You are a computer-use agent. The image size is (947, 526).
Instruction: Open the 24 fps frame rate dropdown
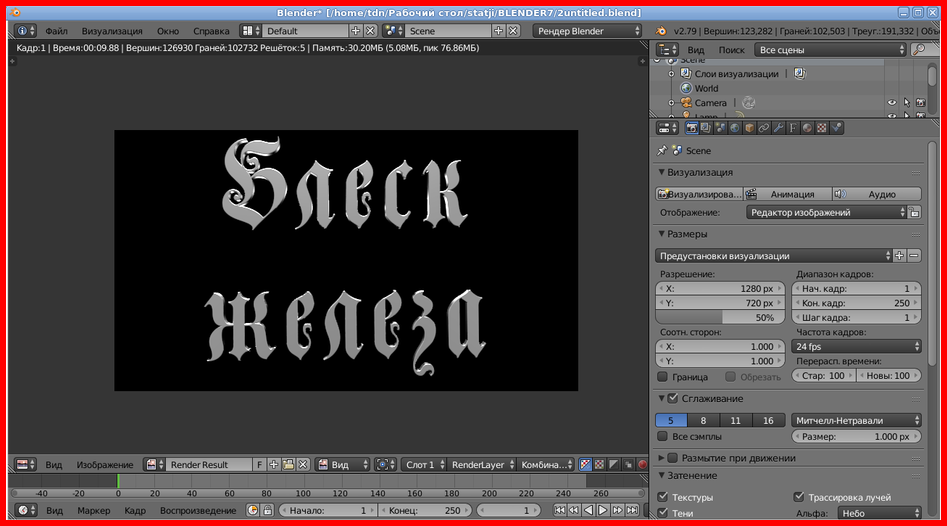point(856,347)
